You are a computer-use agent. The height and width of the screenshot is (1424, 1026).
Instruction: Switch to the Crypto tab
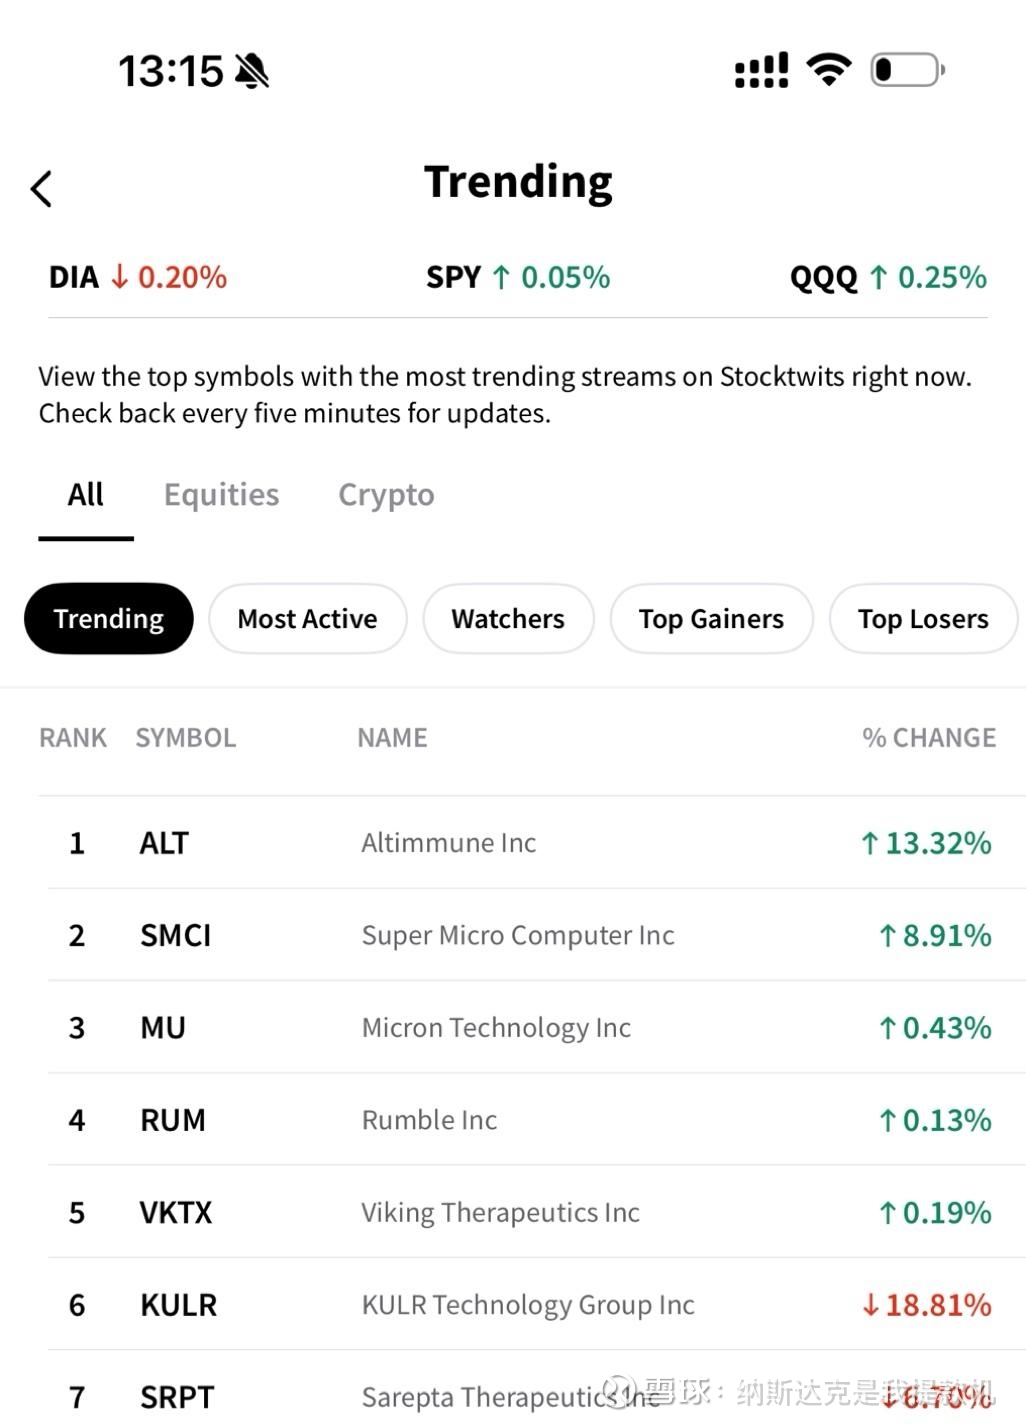386,495
